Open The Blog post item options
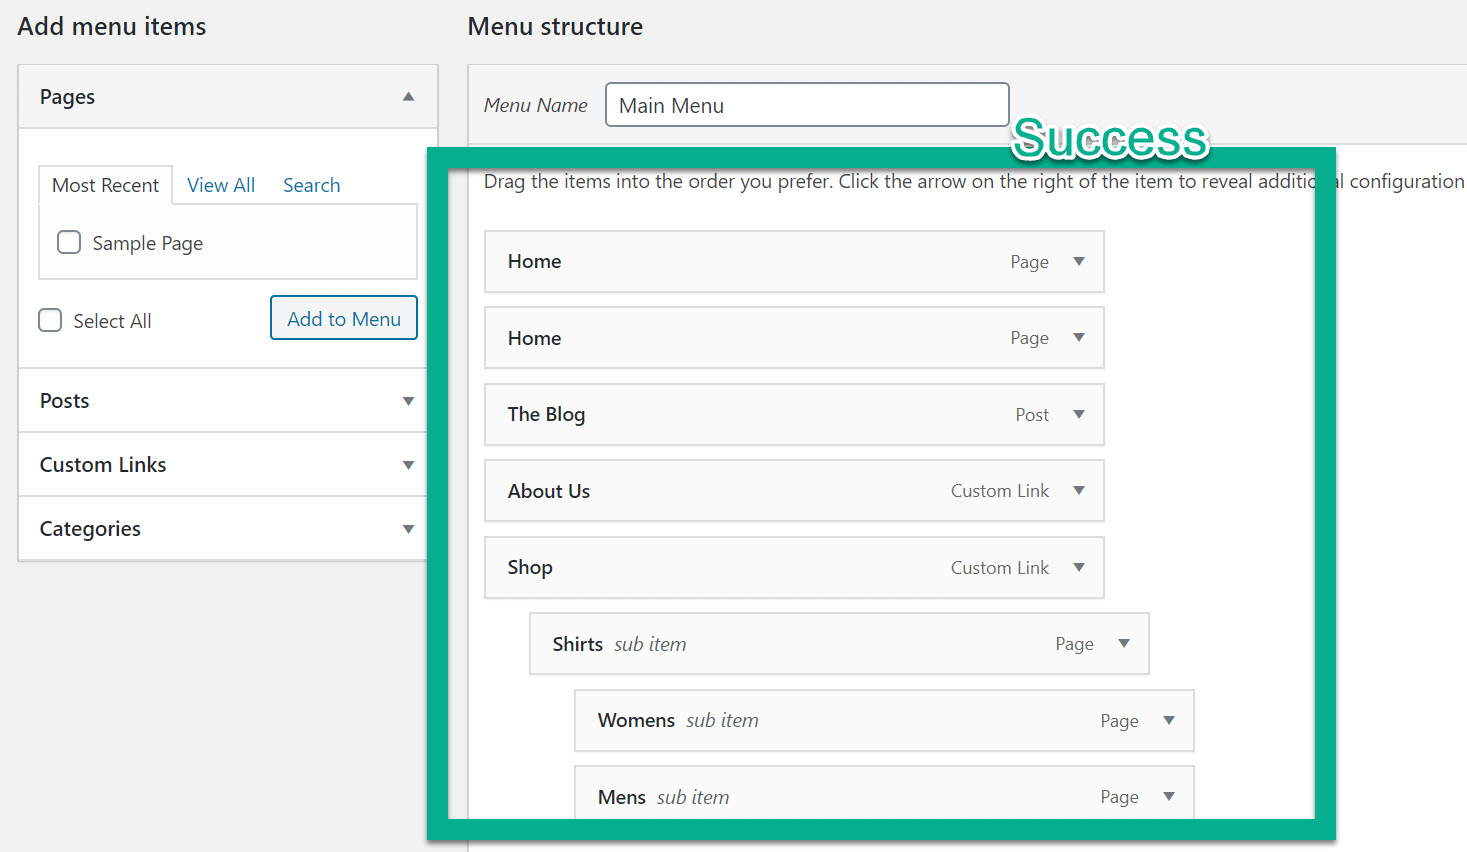Viewport: 1467px width, 852px height. click(1079, 414)
